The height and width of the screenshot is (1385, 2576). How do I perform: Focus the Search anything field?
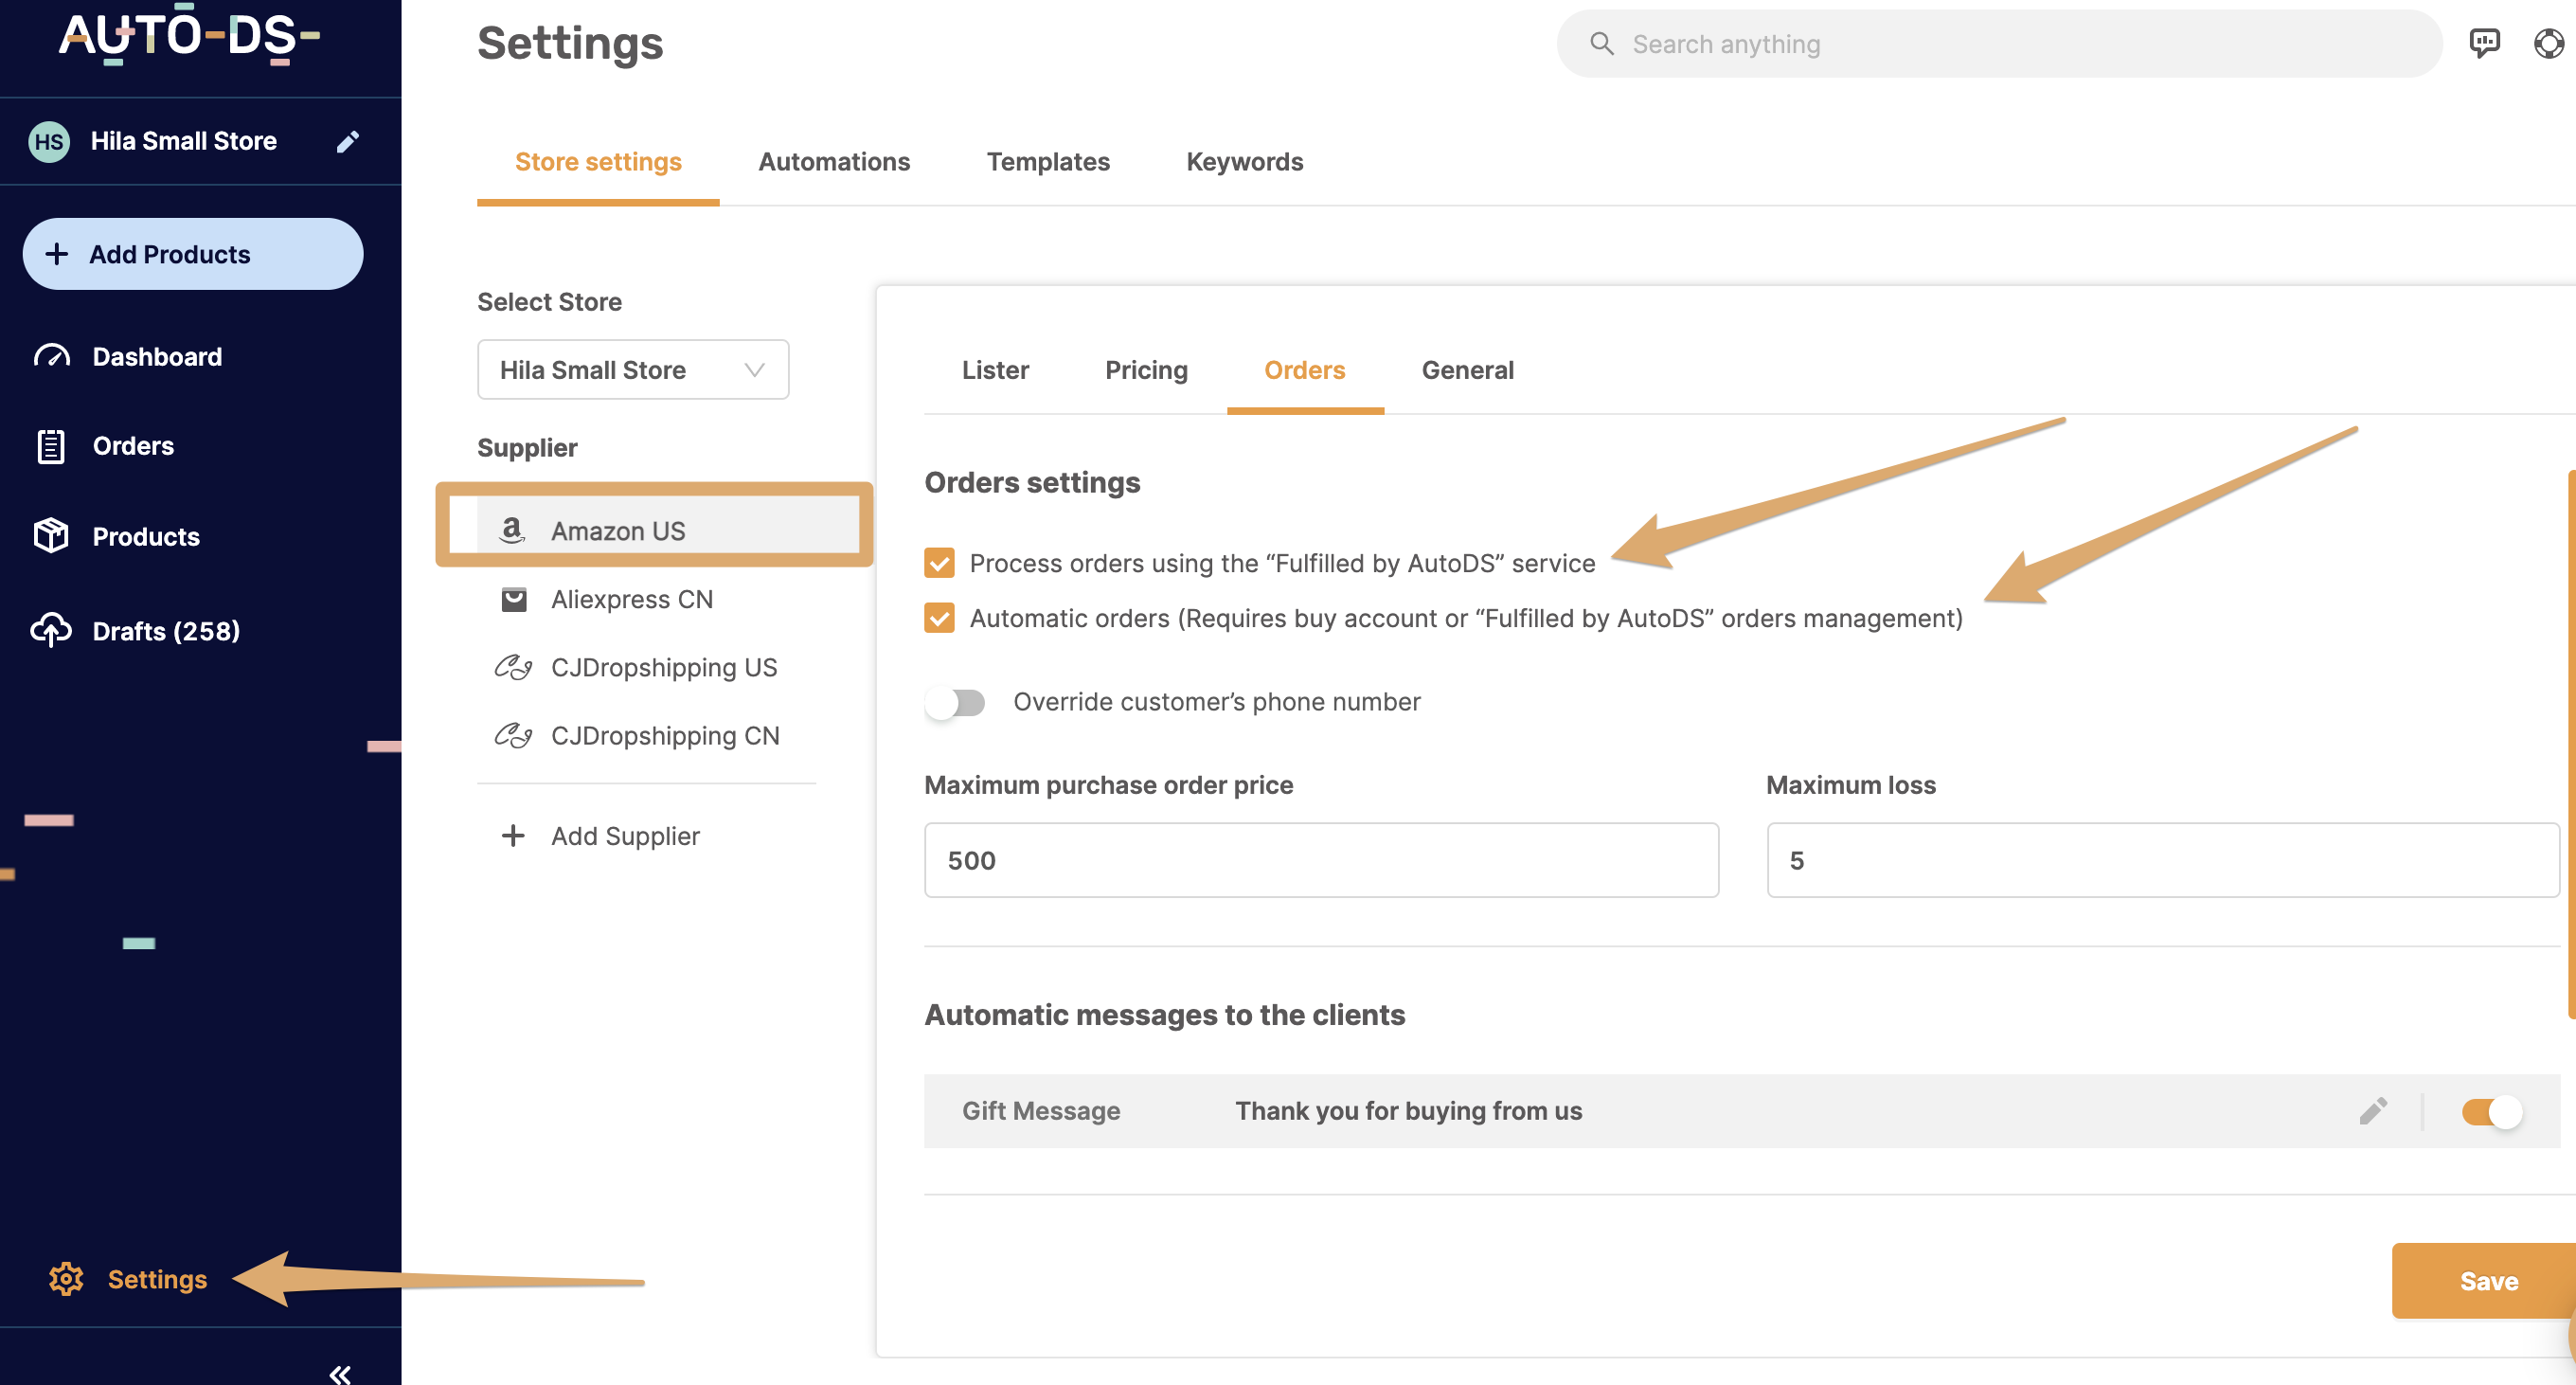pyautogui.click(x=1999, y=44)
